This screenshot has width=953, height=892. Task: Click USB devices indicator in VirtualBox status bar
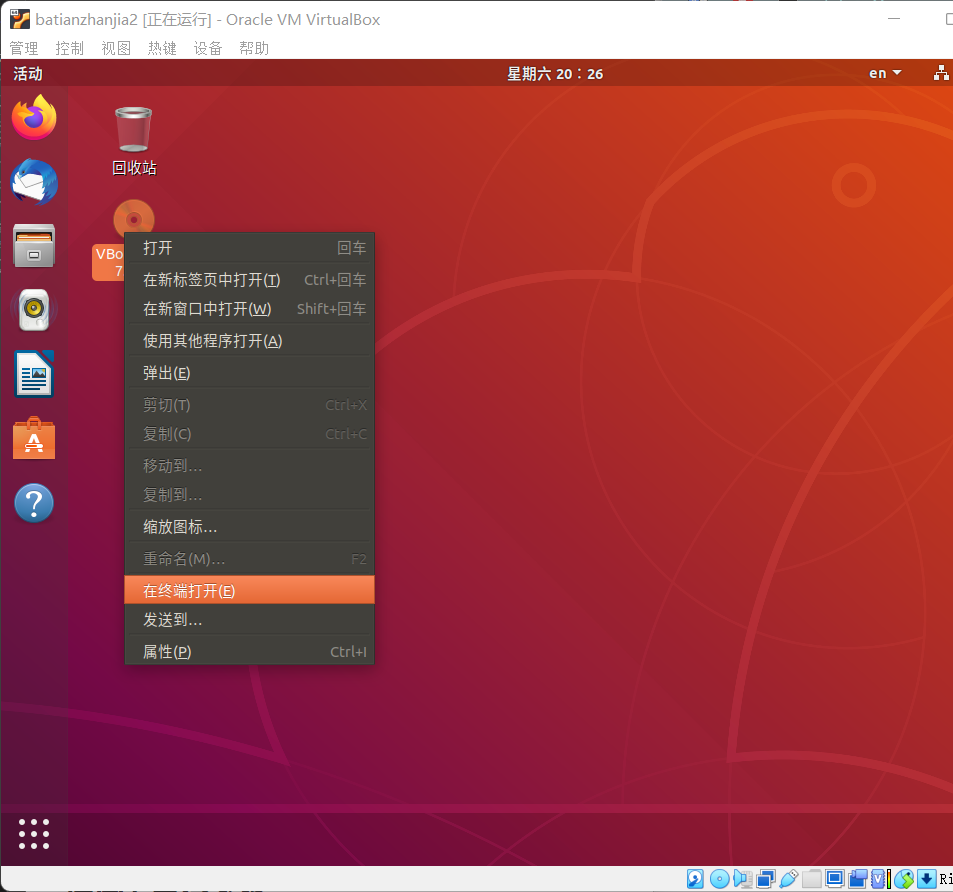coord(789,879)
